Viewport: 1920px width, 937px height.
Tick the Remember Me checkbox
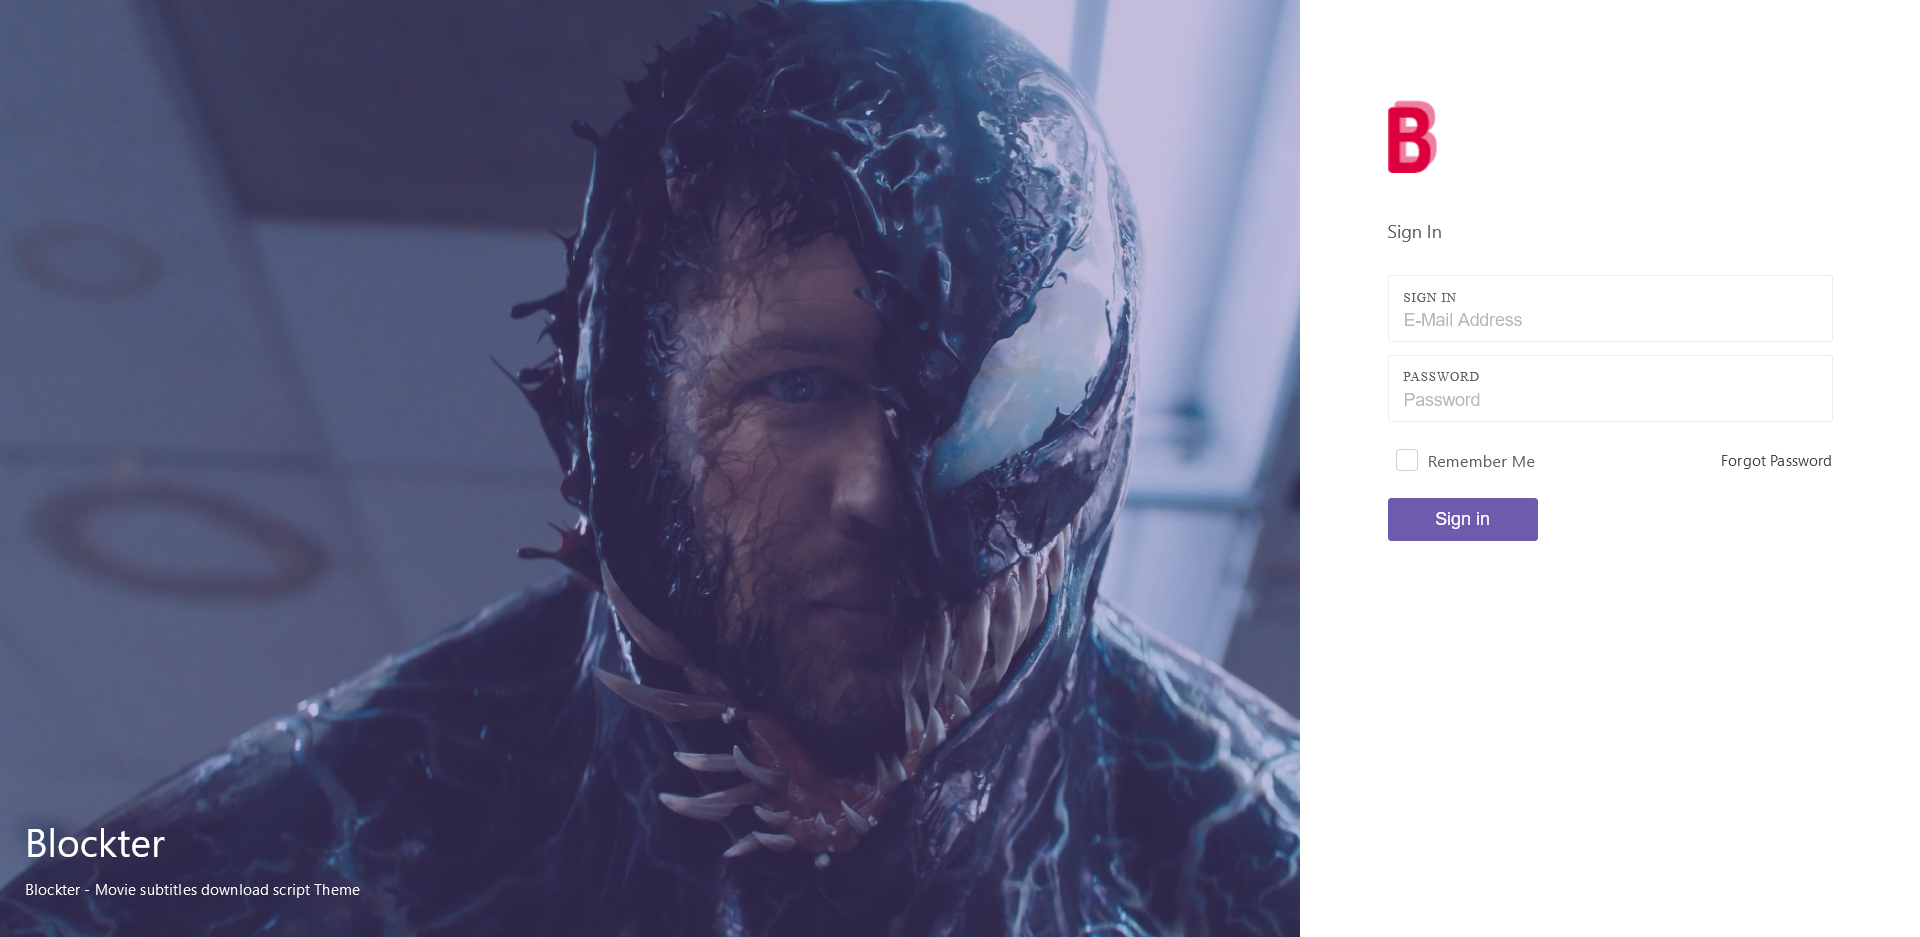pos(1407,460)
